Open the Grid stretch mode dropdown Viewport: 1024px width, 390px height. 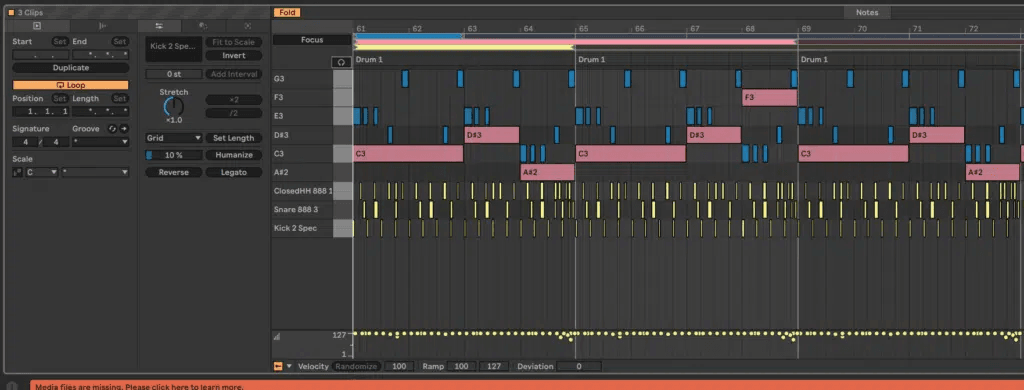click(x=174, y=138)
